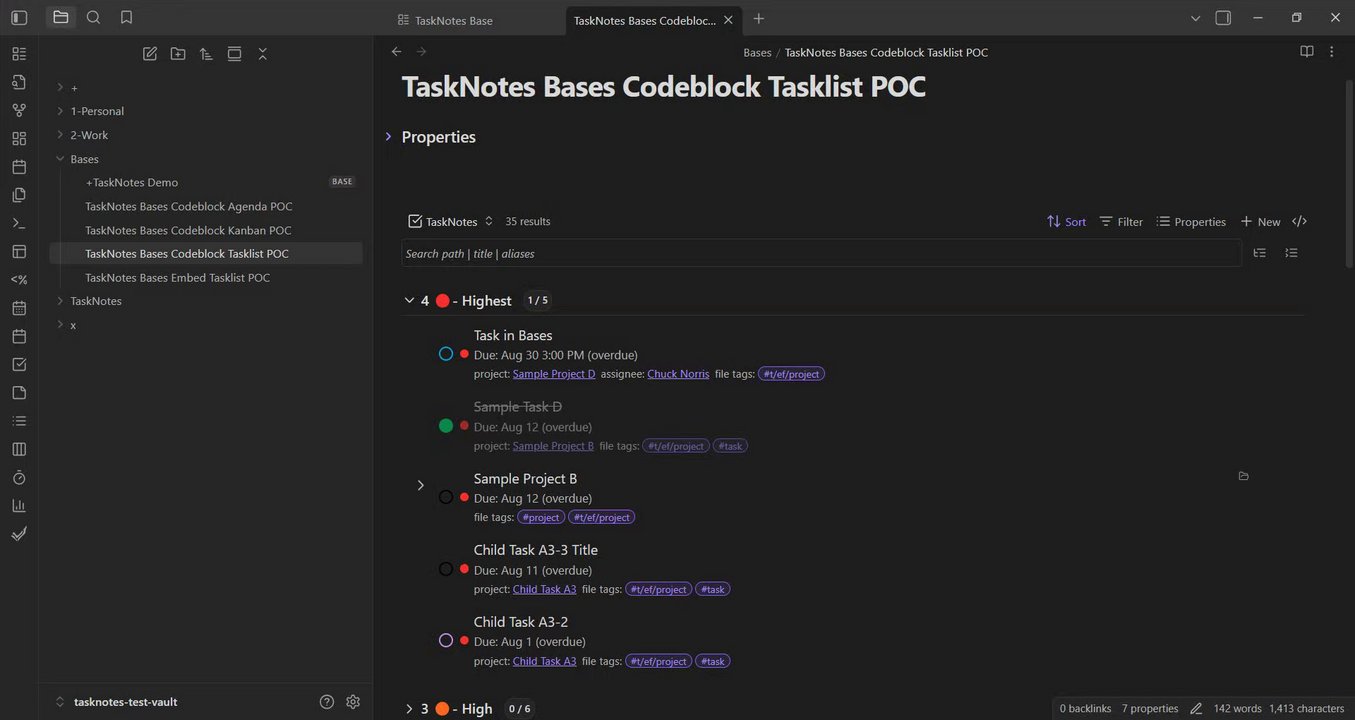Uncheck completed Sample Task D status
The width and height of the screenshot is (1355, 720).
pos(446,426)
